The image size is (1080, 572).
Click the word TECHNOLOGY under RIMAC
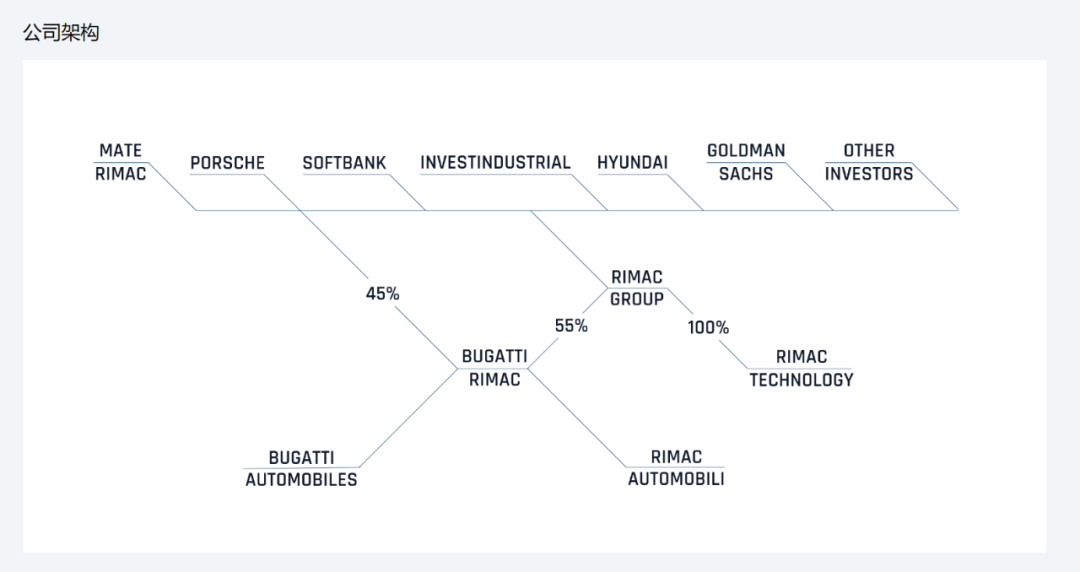point(801,380)
